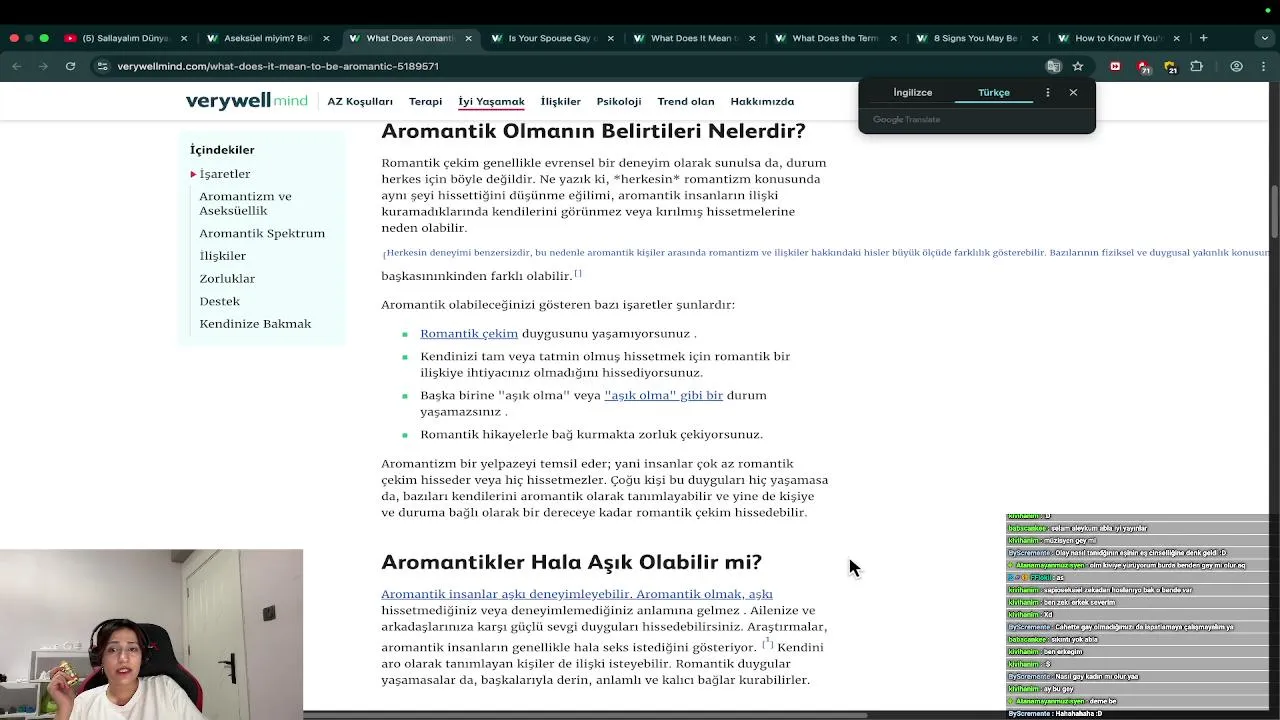
Task: Open the yellow shield extension icon
Action: (1170, 67)
